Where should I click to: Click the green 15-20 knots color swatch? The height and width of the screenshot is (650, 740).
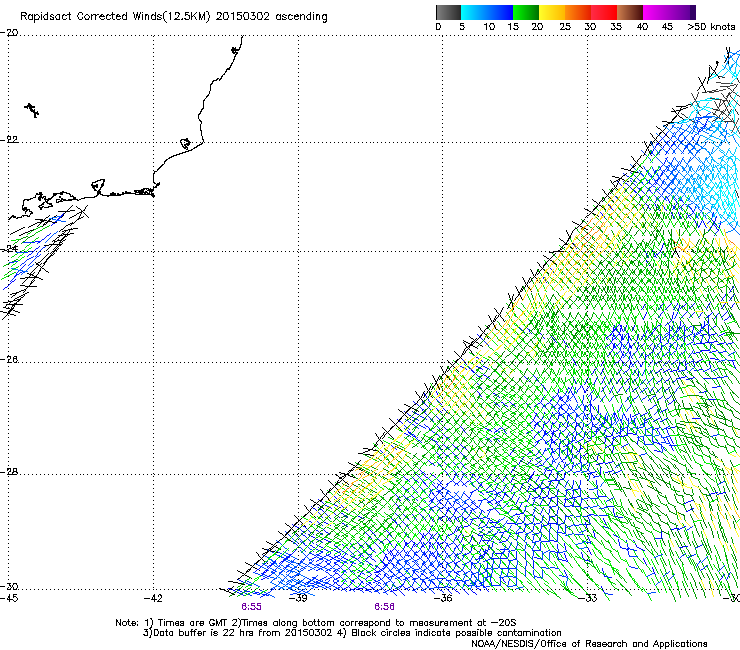coord(526,12)
